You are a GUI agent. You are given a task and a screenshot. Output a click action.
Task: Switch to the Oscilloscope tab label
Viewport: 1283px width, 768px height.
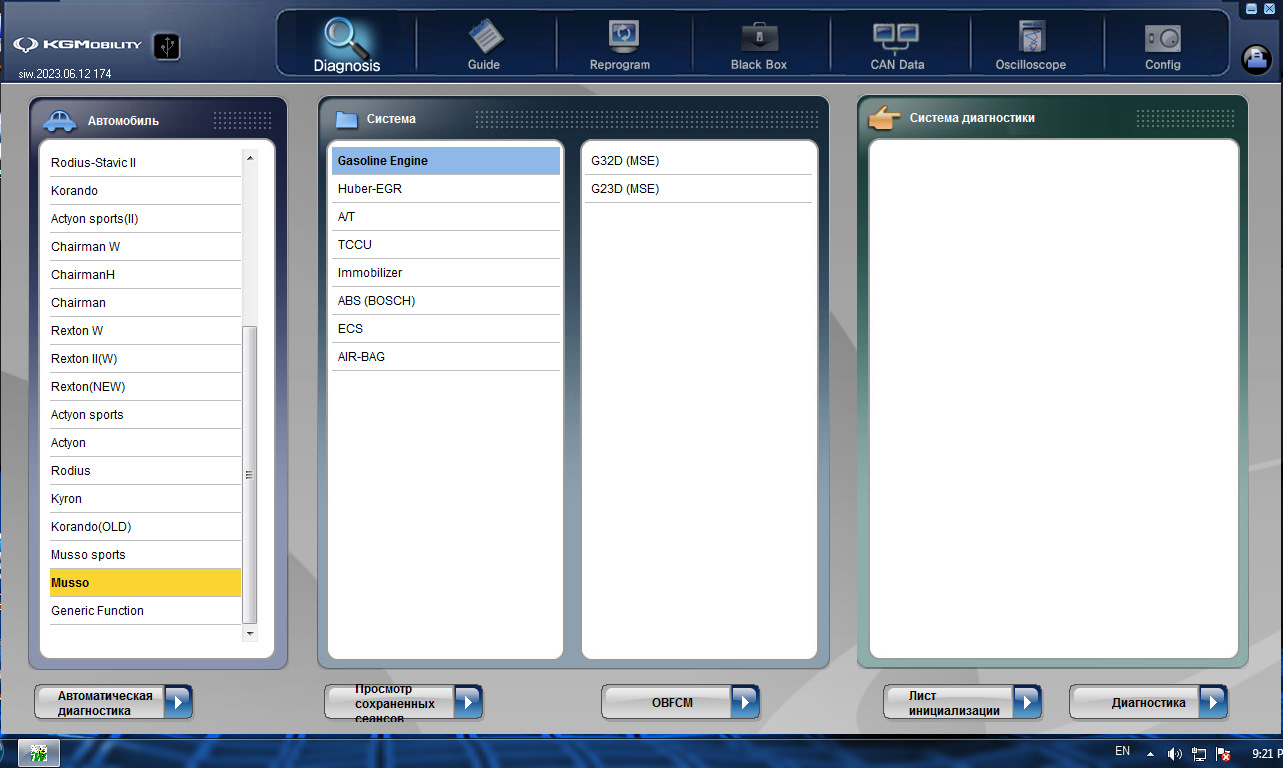click(x=1031, y=65)
